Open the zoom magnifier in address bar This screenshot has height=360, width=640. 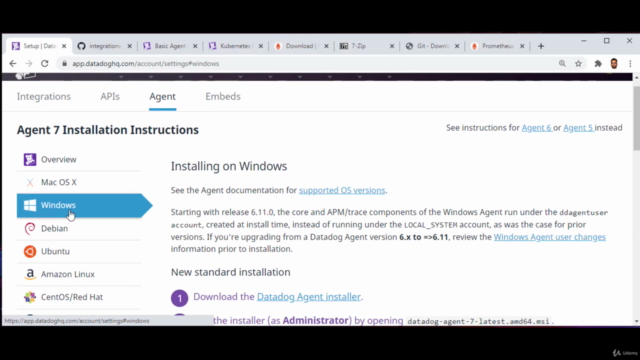(x=562, y=64)
